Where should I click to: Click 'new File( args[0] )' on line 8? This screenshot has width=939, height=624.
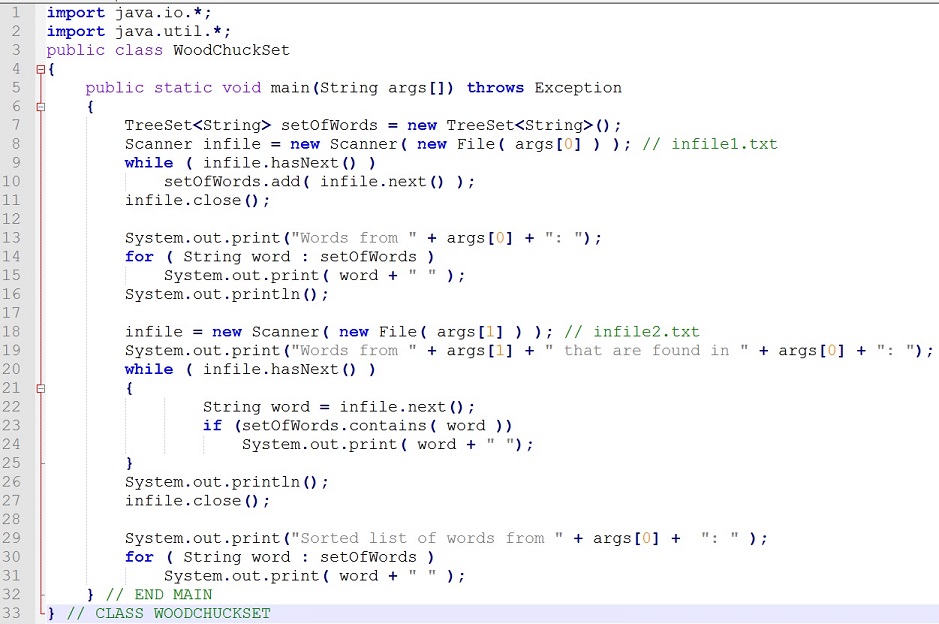[x=508, y=144]
